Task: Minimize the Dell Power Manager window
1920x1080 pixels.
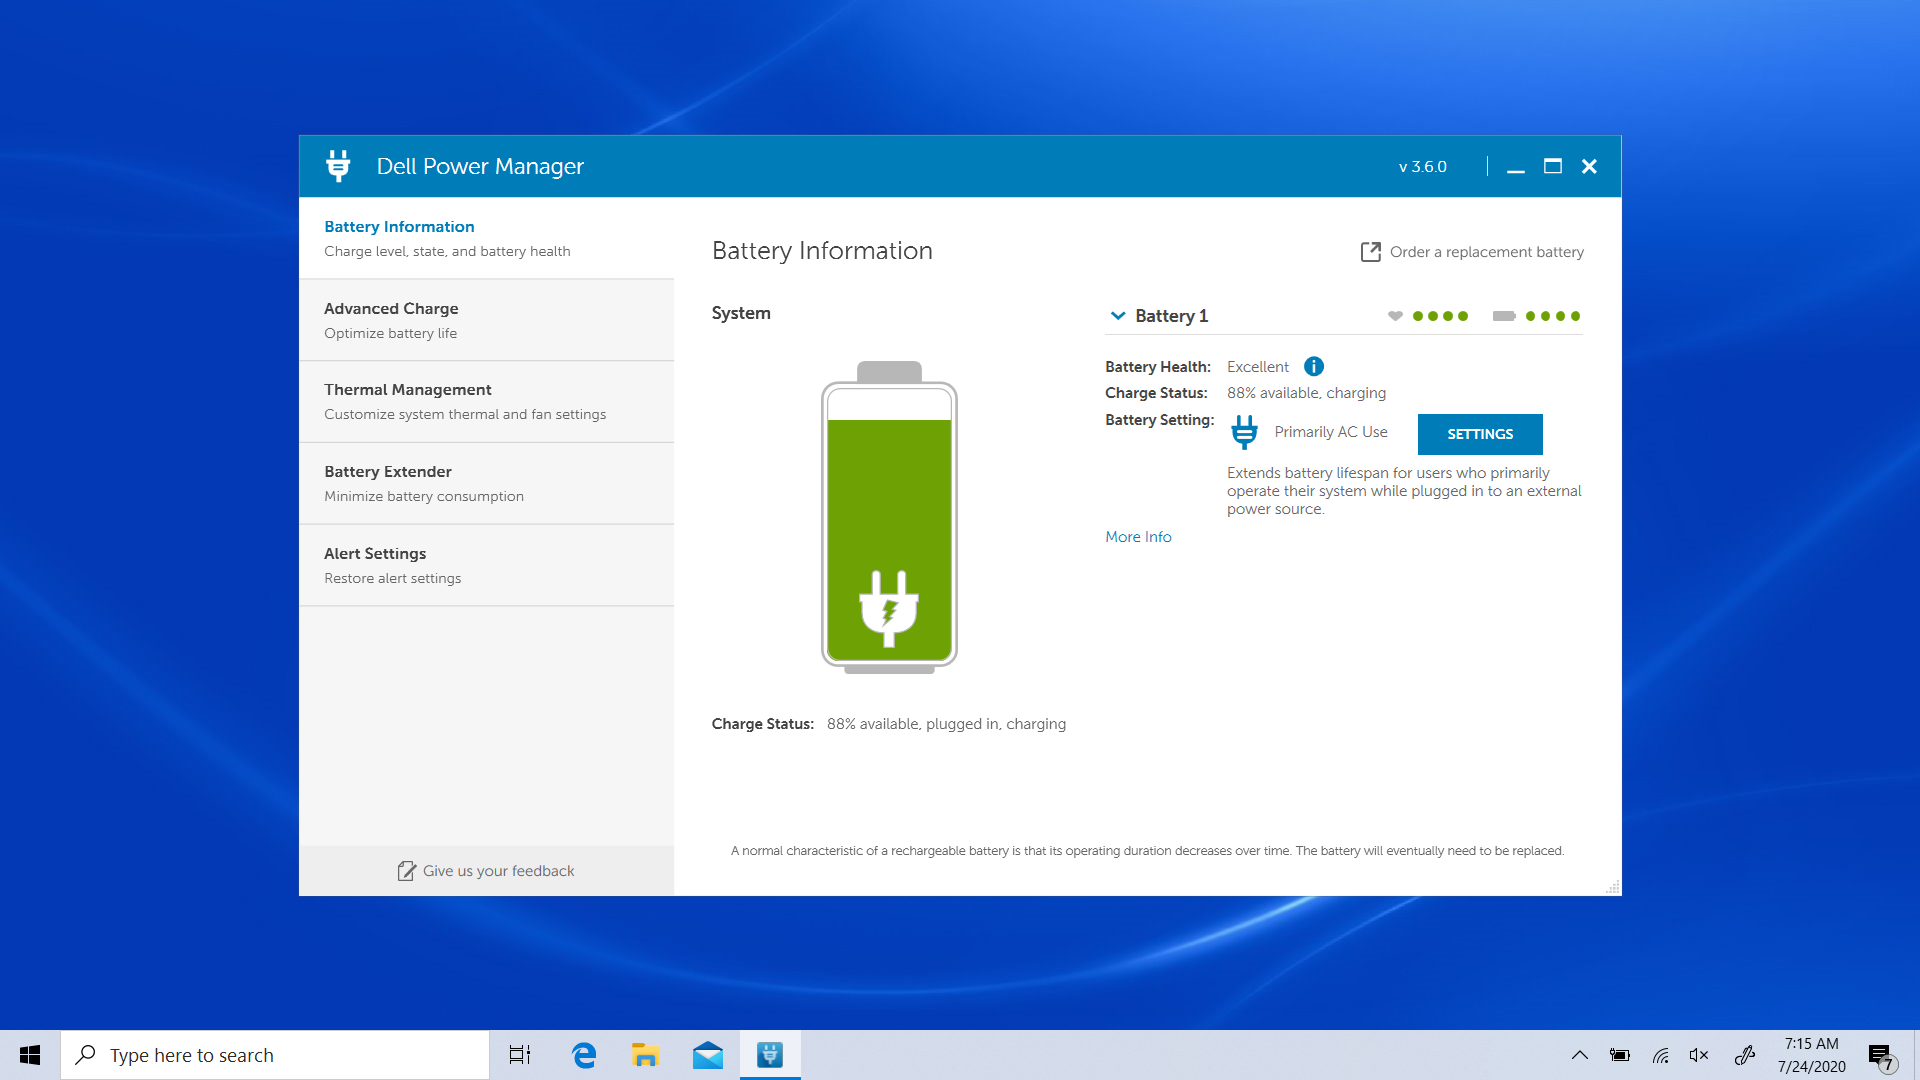Action: 1516,167
